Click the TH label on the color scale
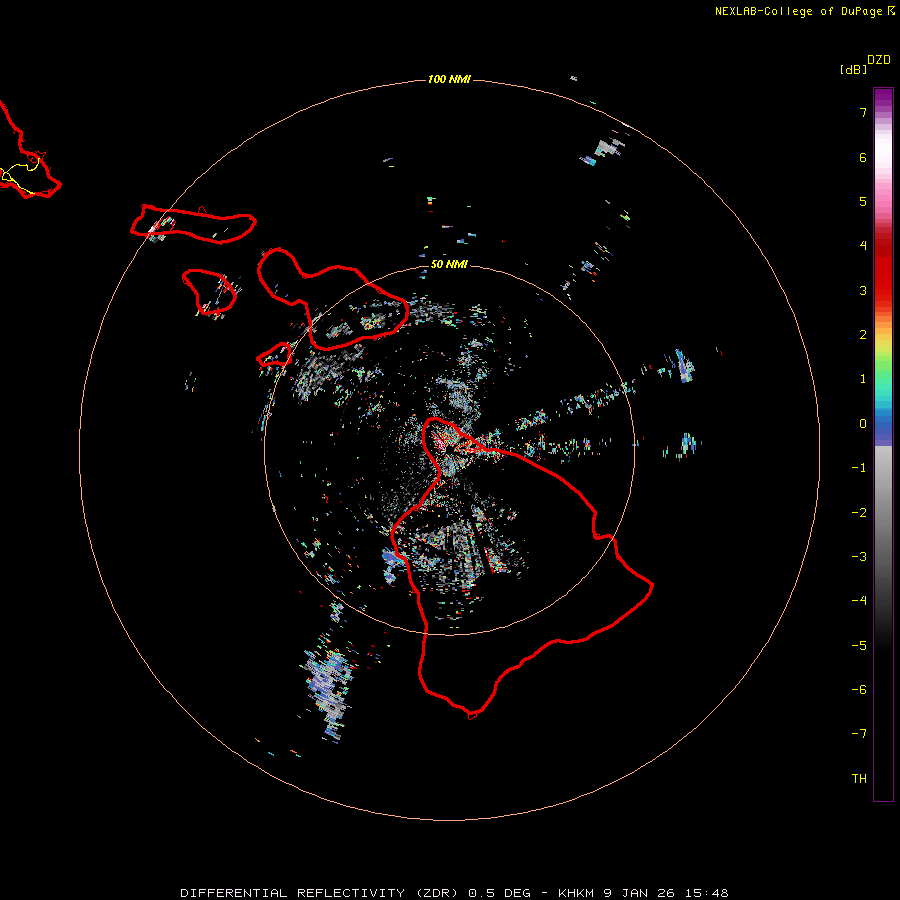900x900 pixels. 859,778
